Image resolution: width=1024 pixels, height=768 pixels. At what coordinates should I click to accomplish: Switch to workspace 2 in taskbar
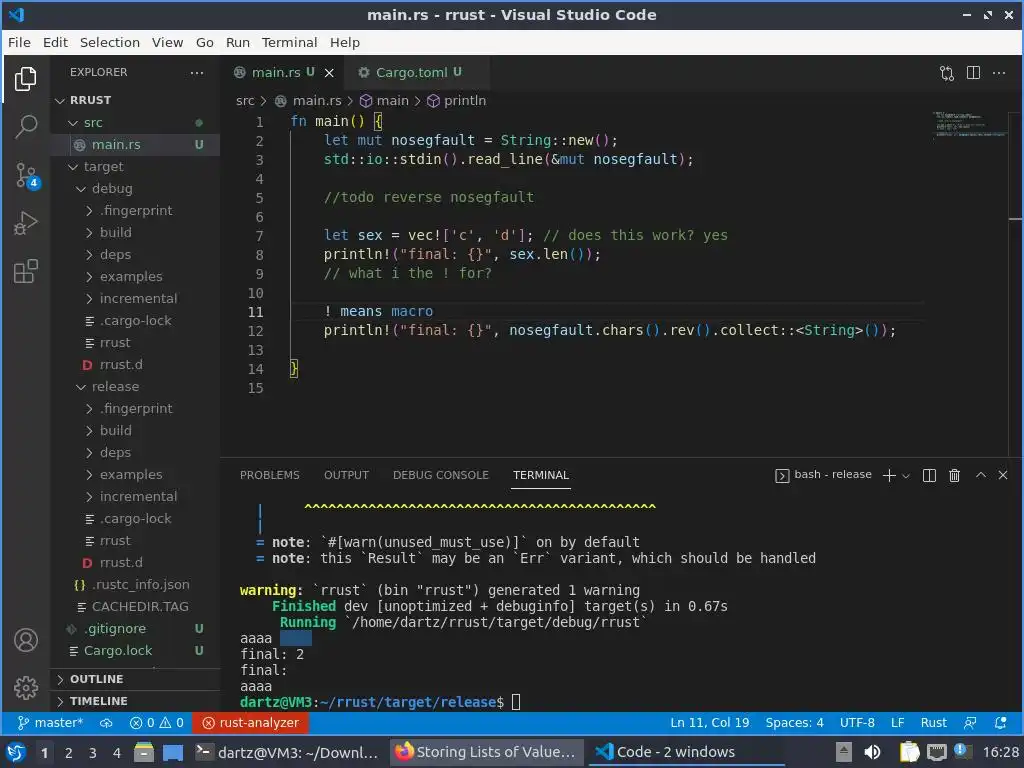coord(69,752)
